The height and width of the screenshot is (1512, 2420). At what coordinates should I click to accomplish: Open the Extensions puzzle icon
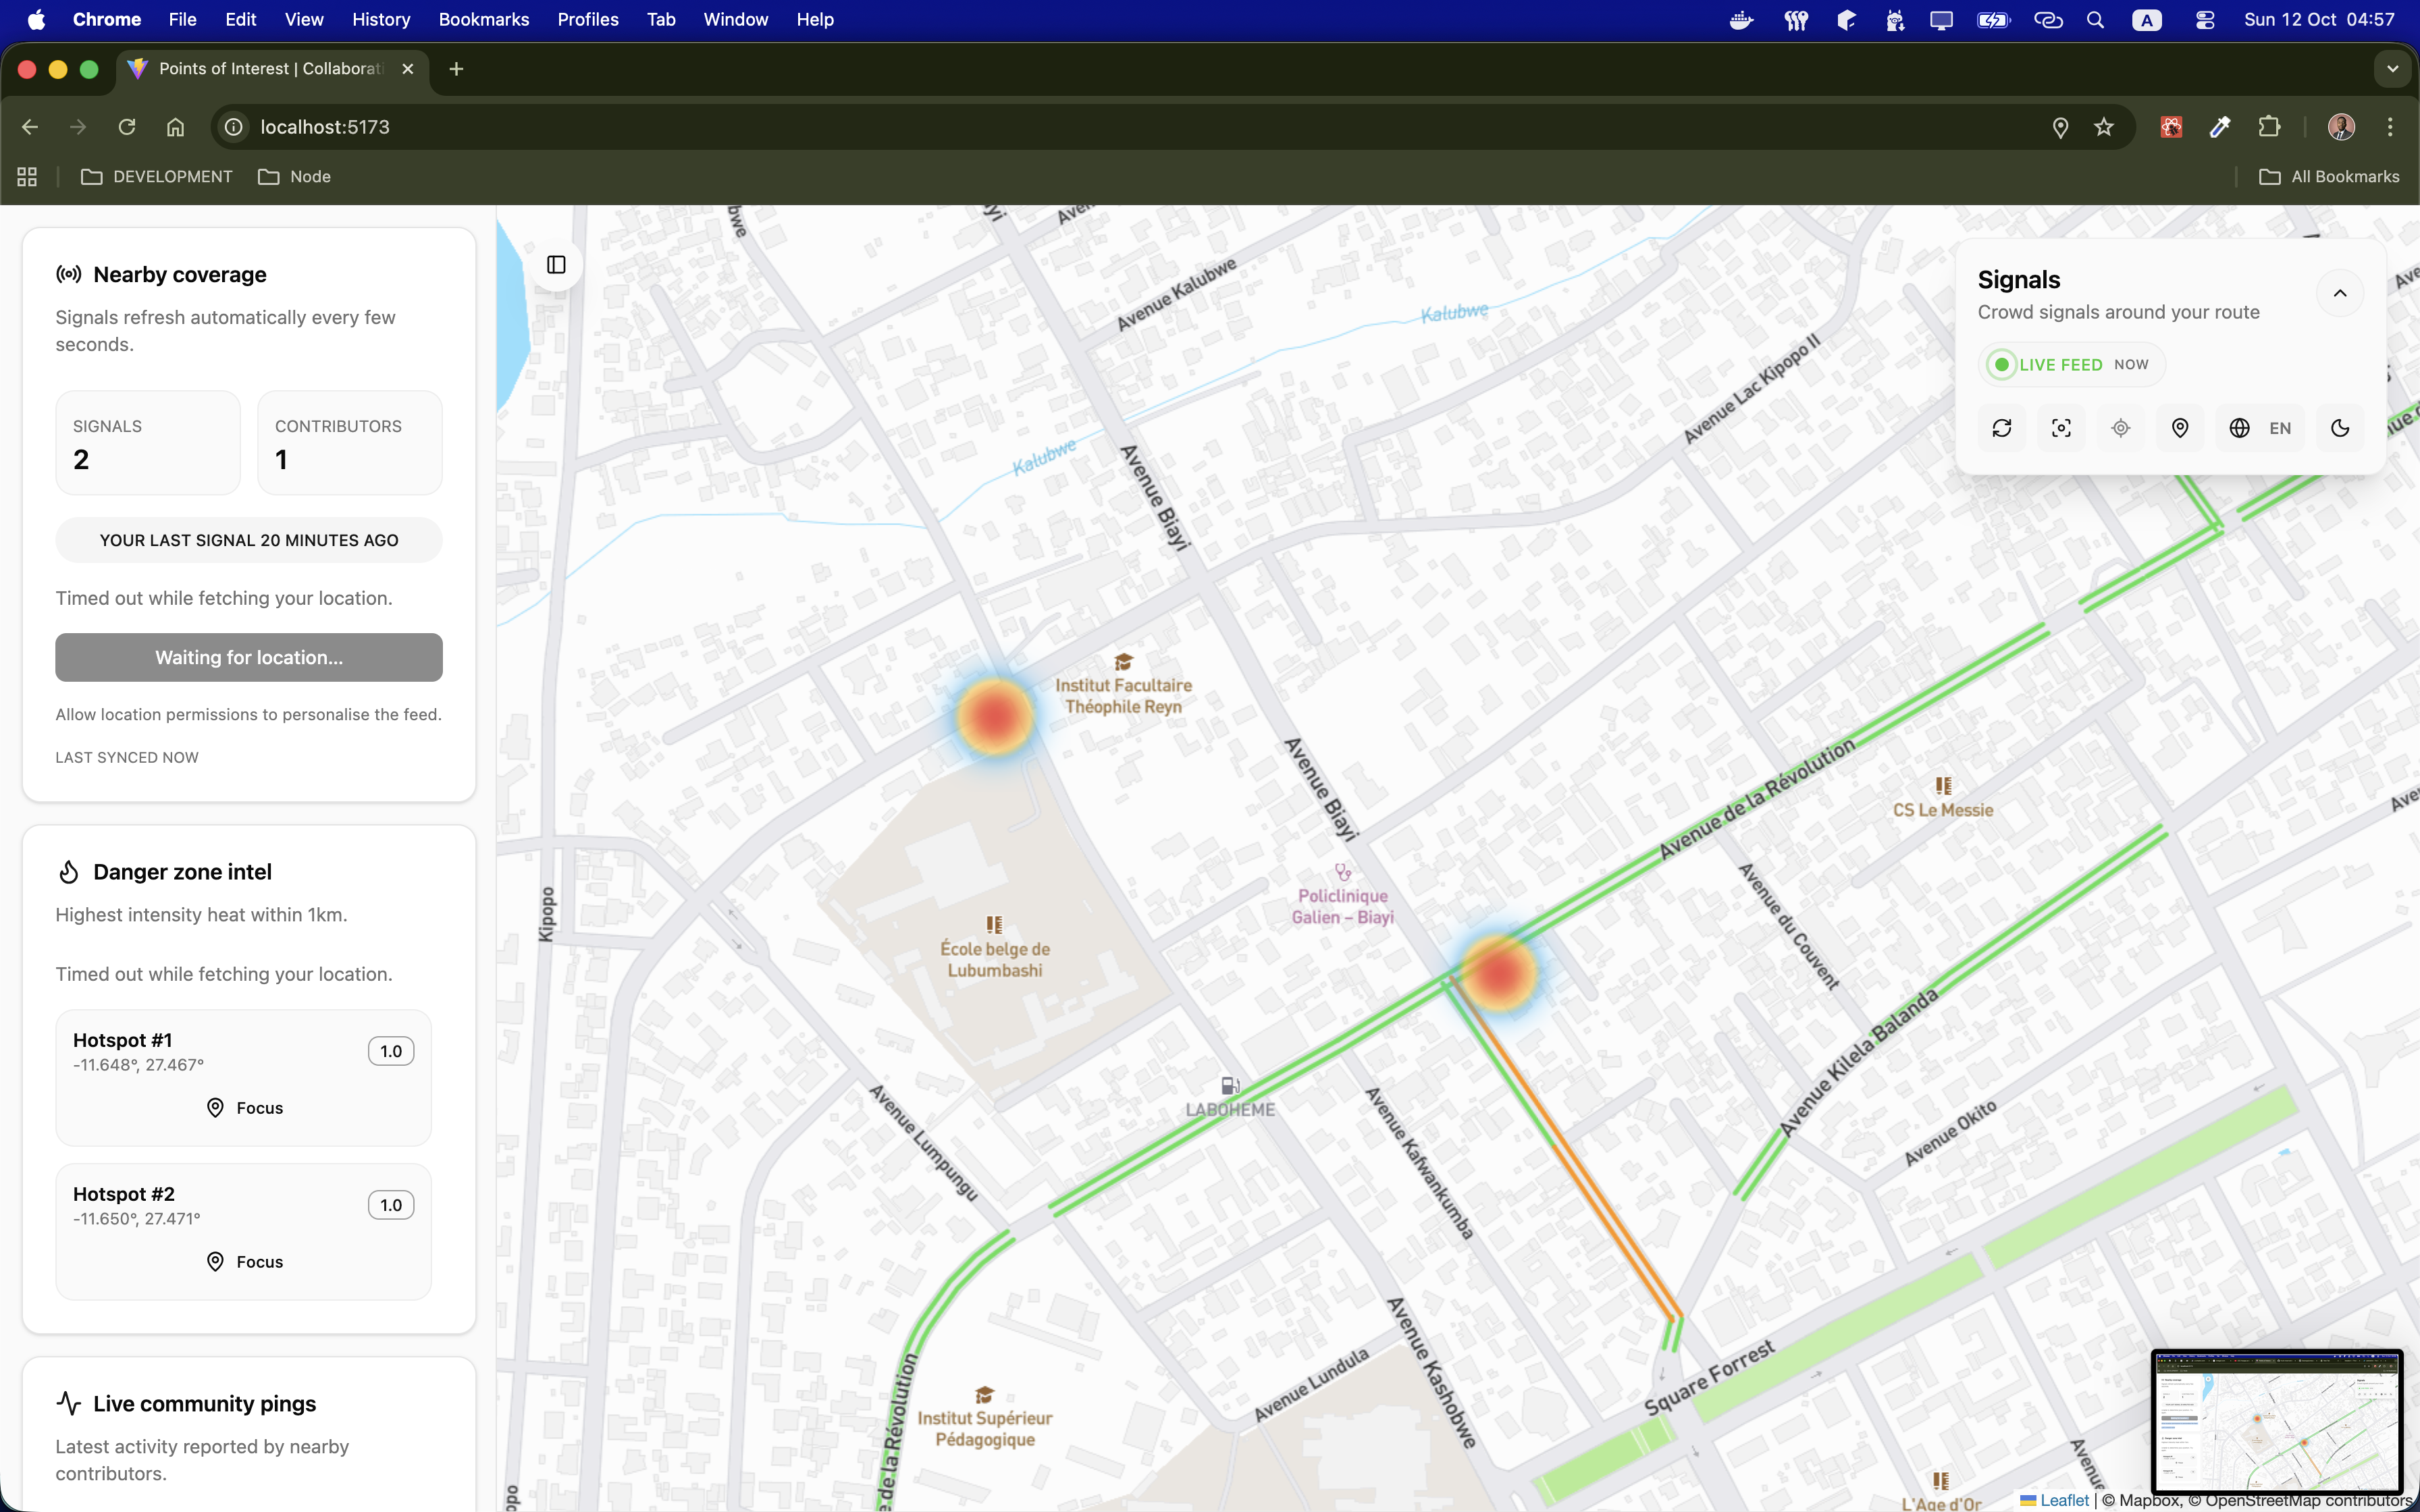(x=2269, y=127)
